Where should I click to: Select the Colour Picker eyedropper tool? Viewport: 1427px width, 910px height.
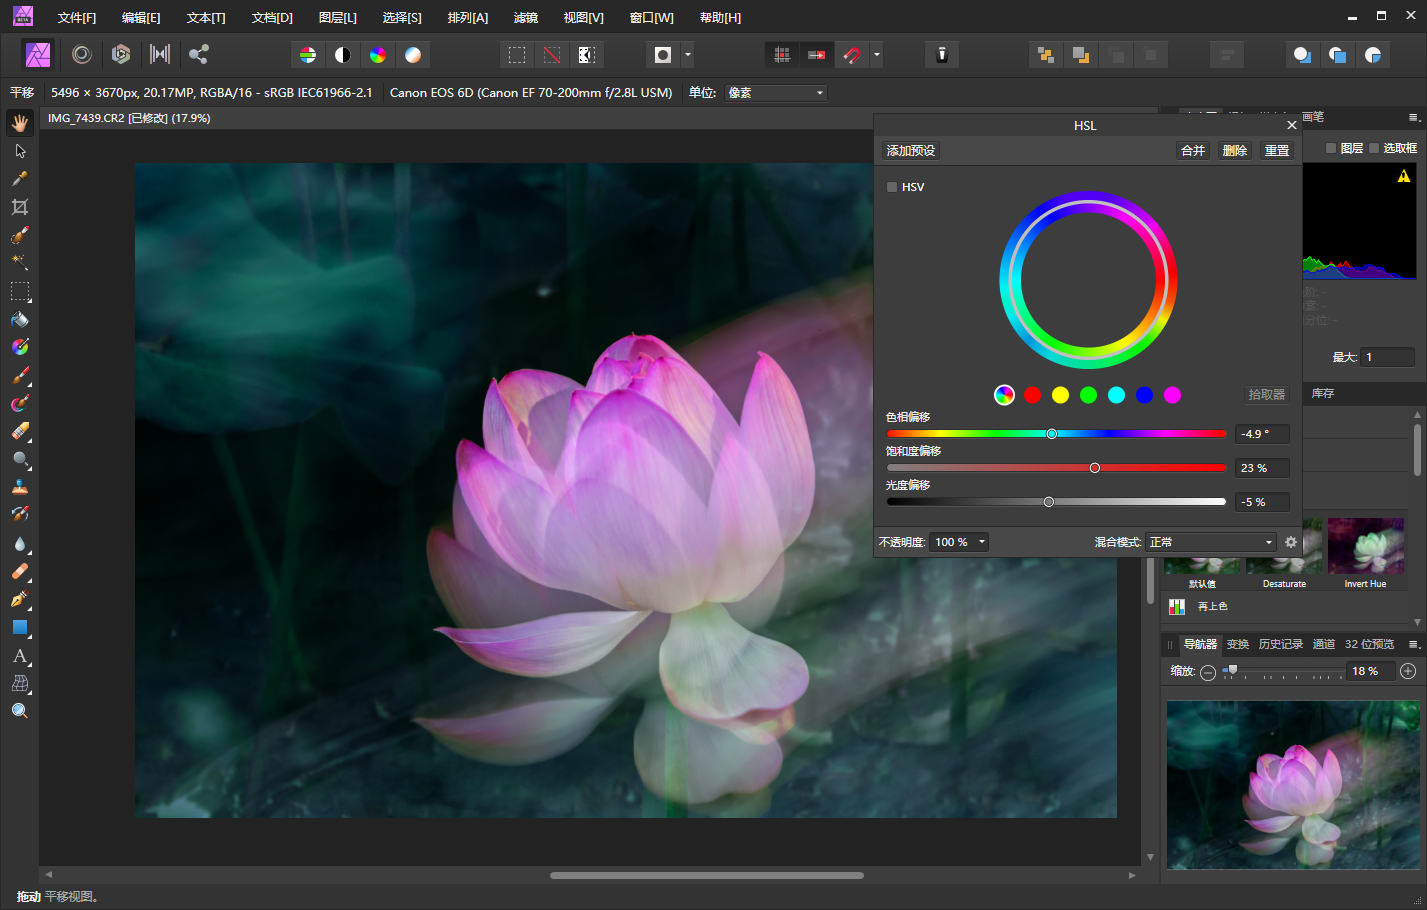coord(20,179)
